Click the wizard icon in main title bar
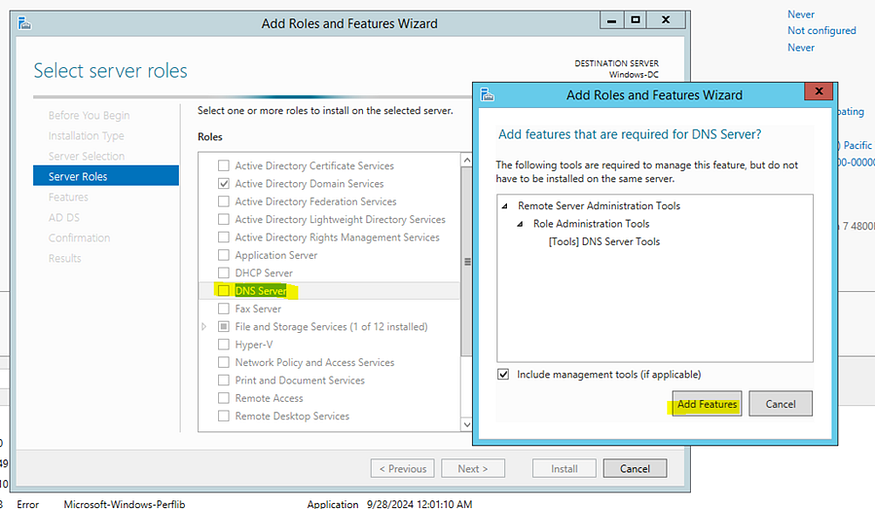Image resolution: width=875 pixels, height=509 pixels. click(25, 23)
